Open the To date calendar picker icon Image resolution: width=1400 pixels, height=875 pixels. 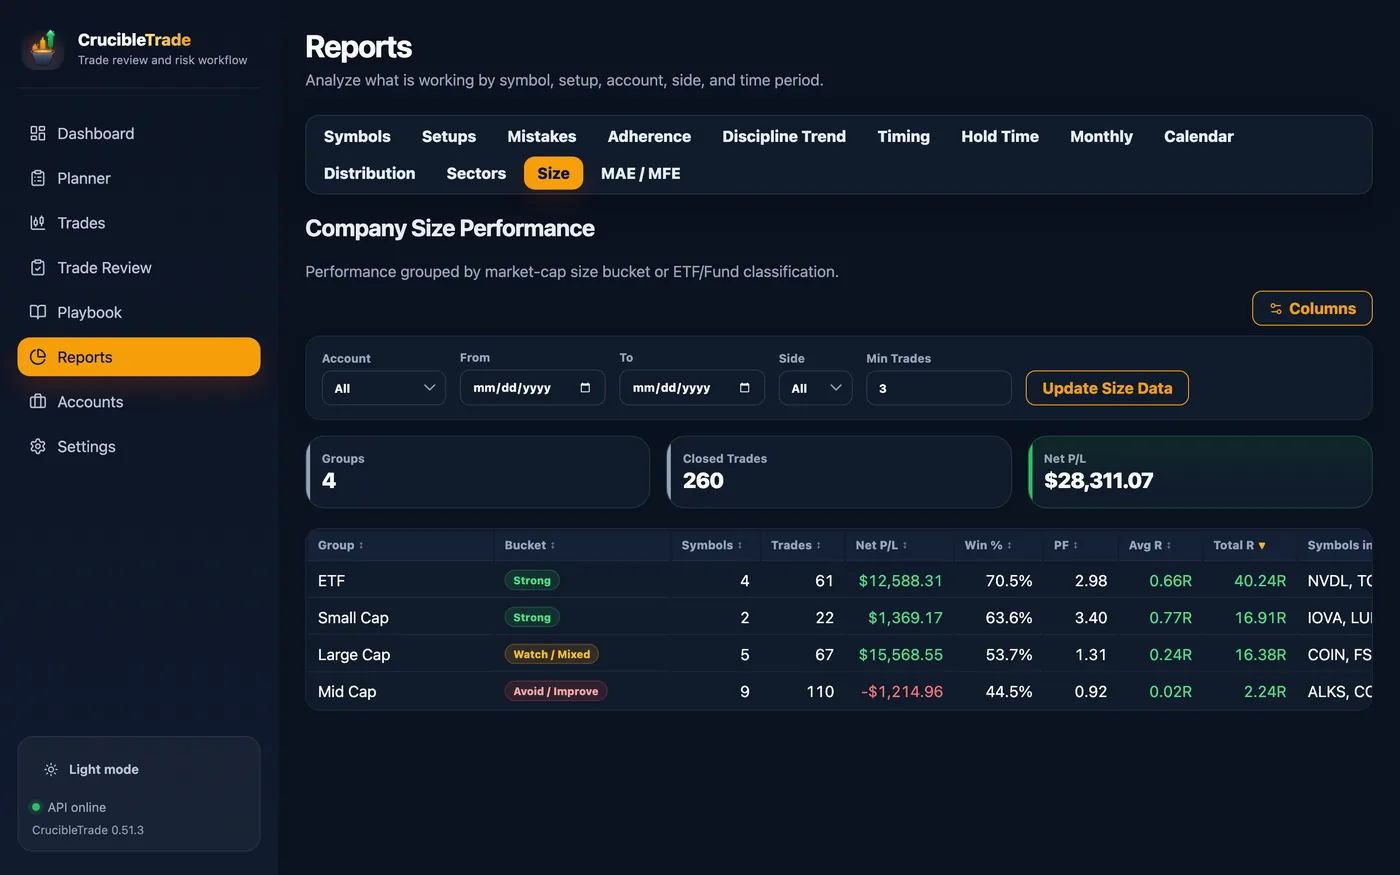(744, 388)
